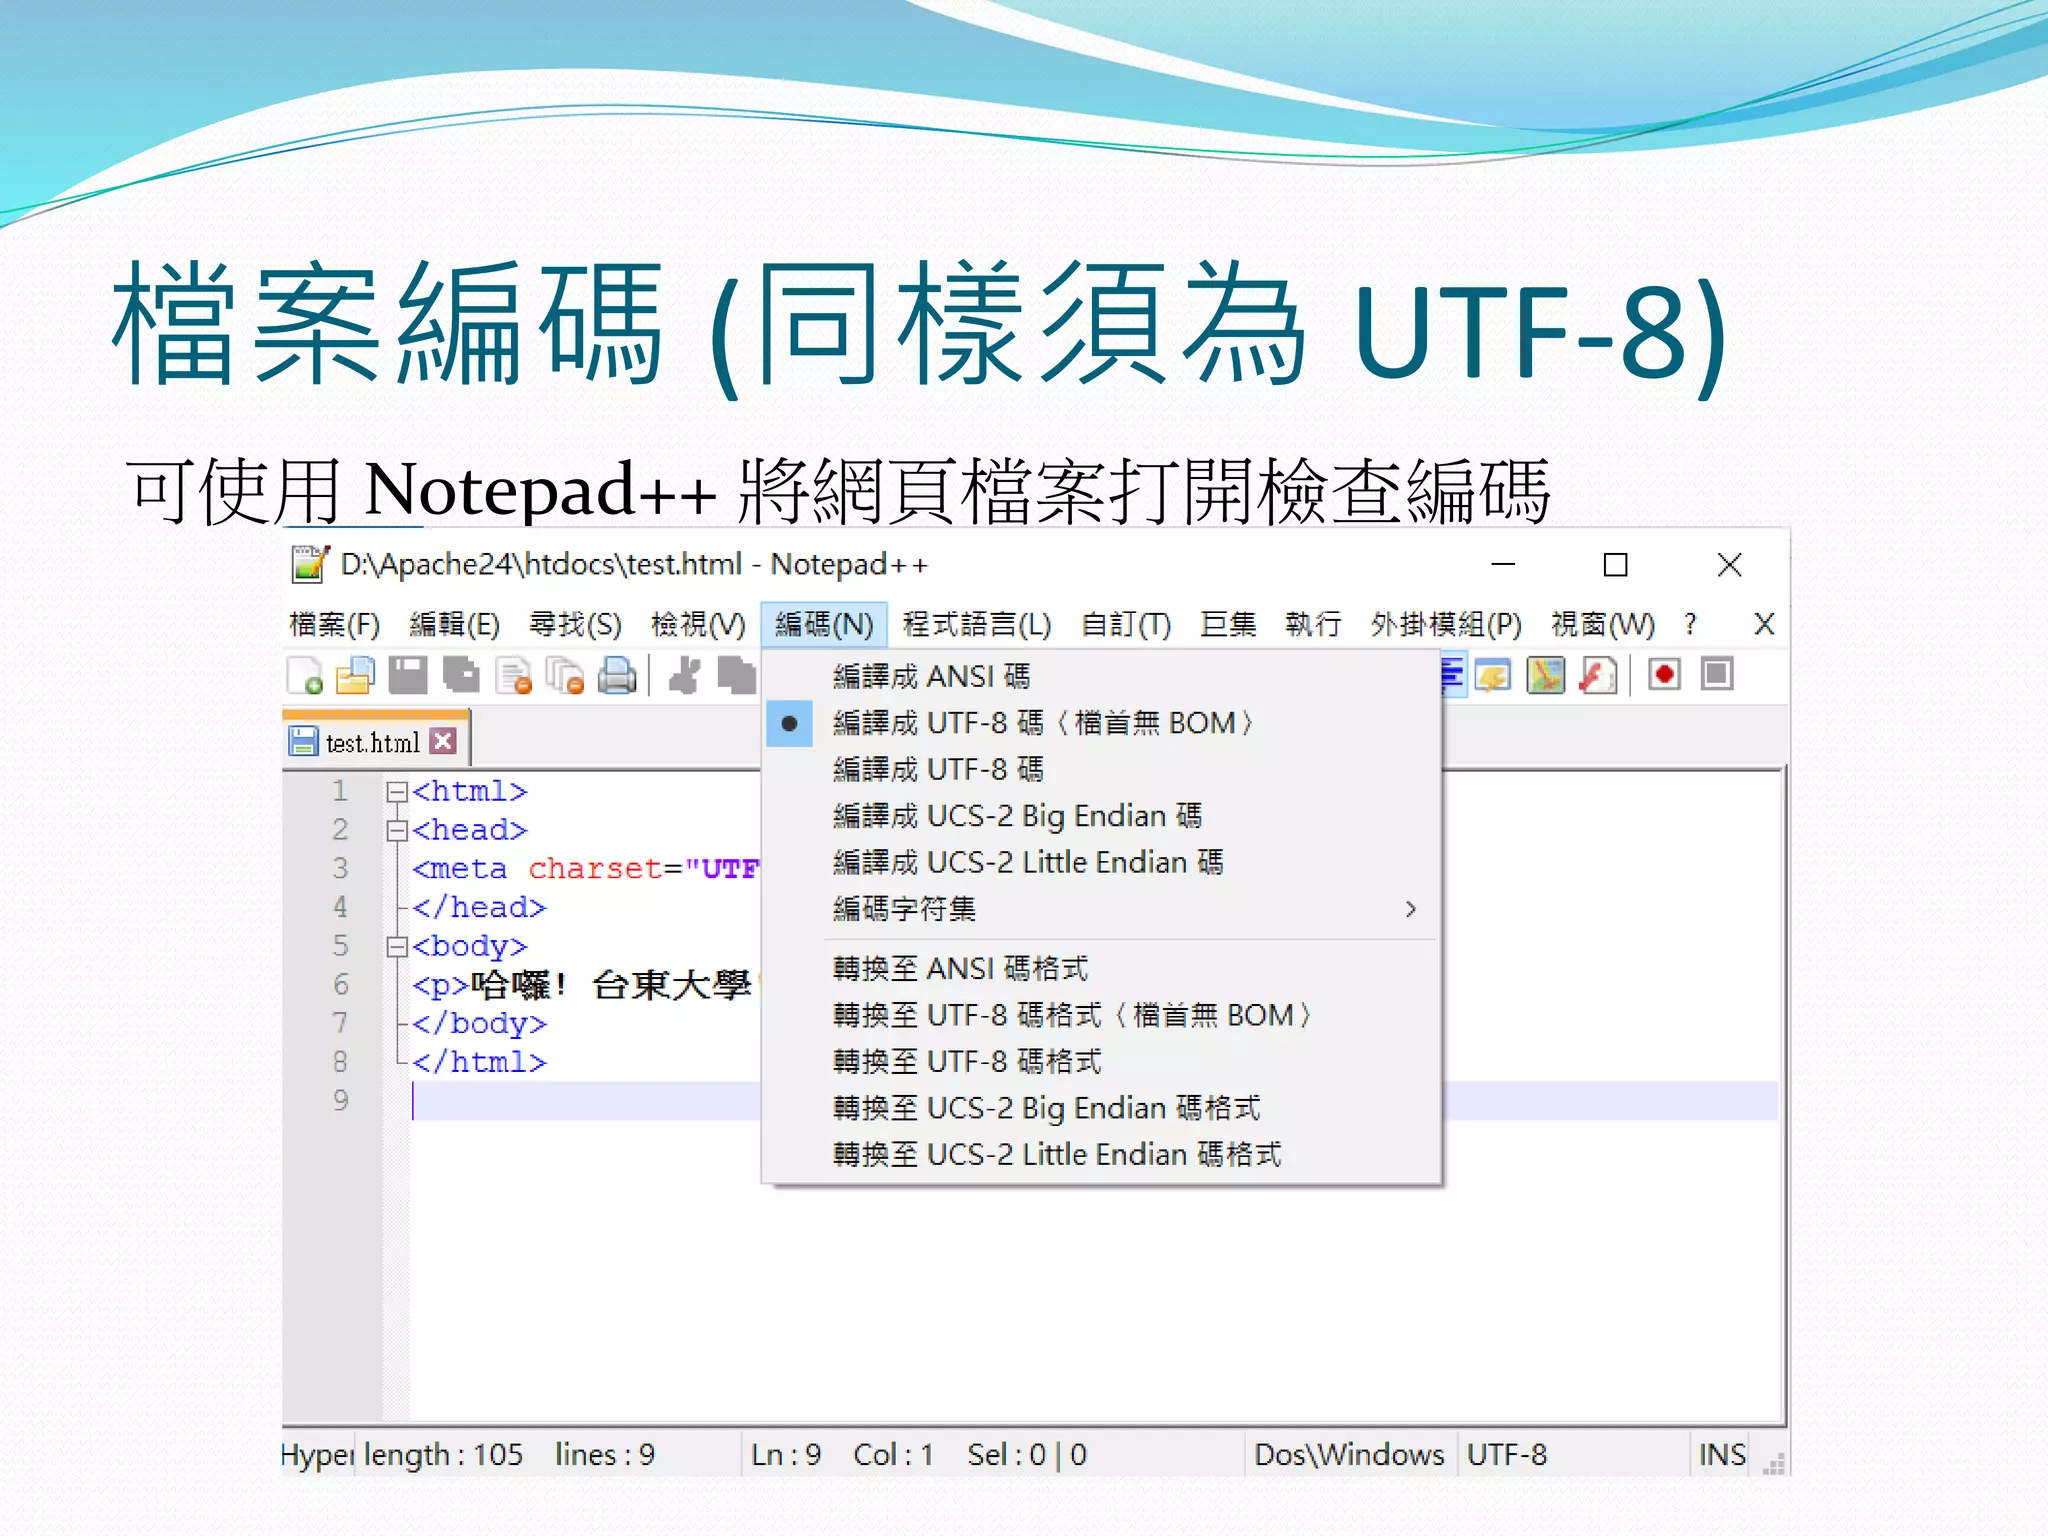
Task: Select 編譯成 UTF-8 碼（檔首無 BOM） option
Action: click(x=1102, y=723)
